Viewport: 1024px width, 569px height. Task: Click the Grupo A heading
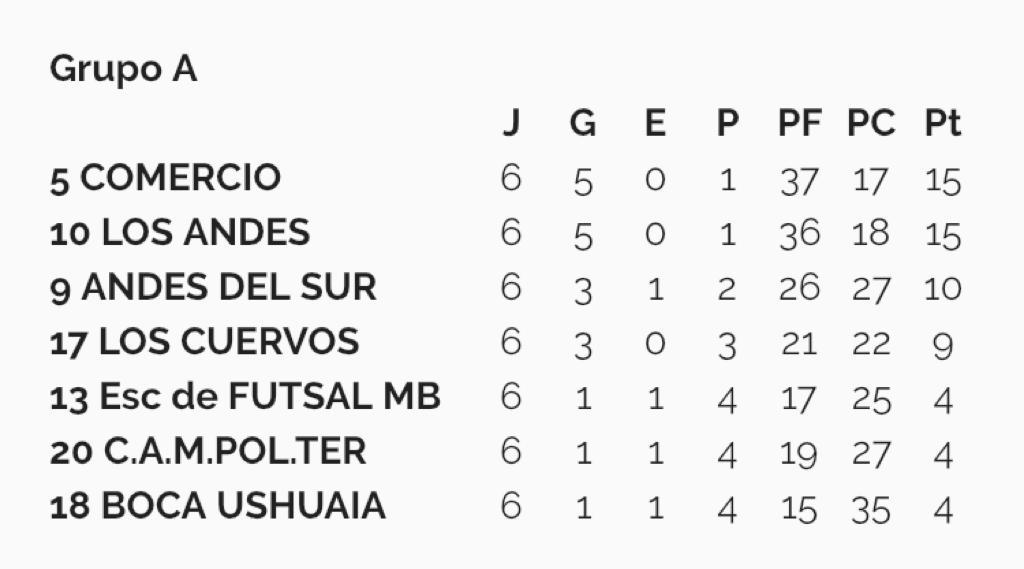(123, 69)
